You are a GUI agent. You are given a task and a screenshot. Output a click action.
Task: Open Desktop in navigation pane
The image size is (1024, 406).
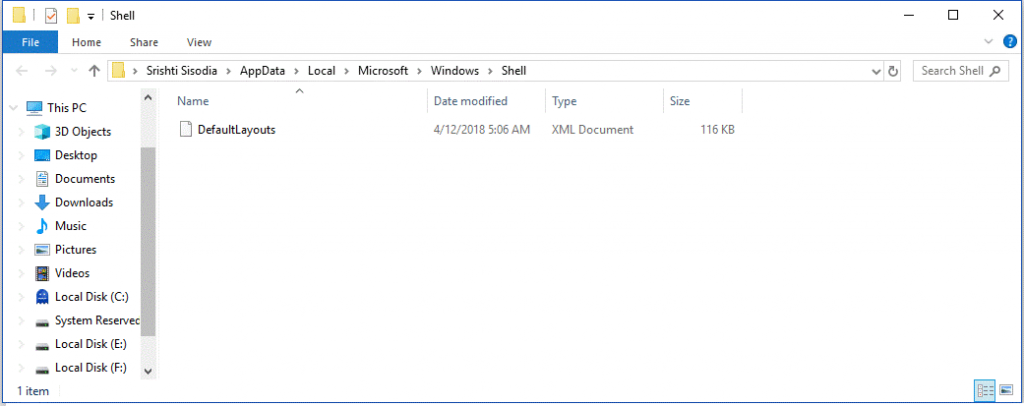click(76, 155)
